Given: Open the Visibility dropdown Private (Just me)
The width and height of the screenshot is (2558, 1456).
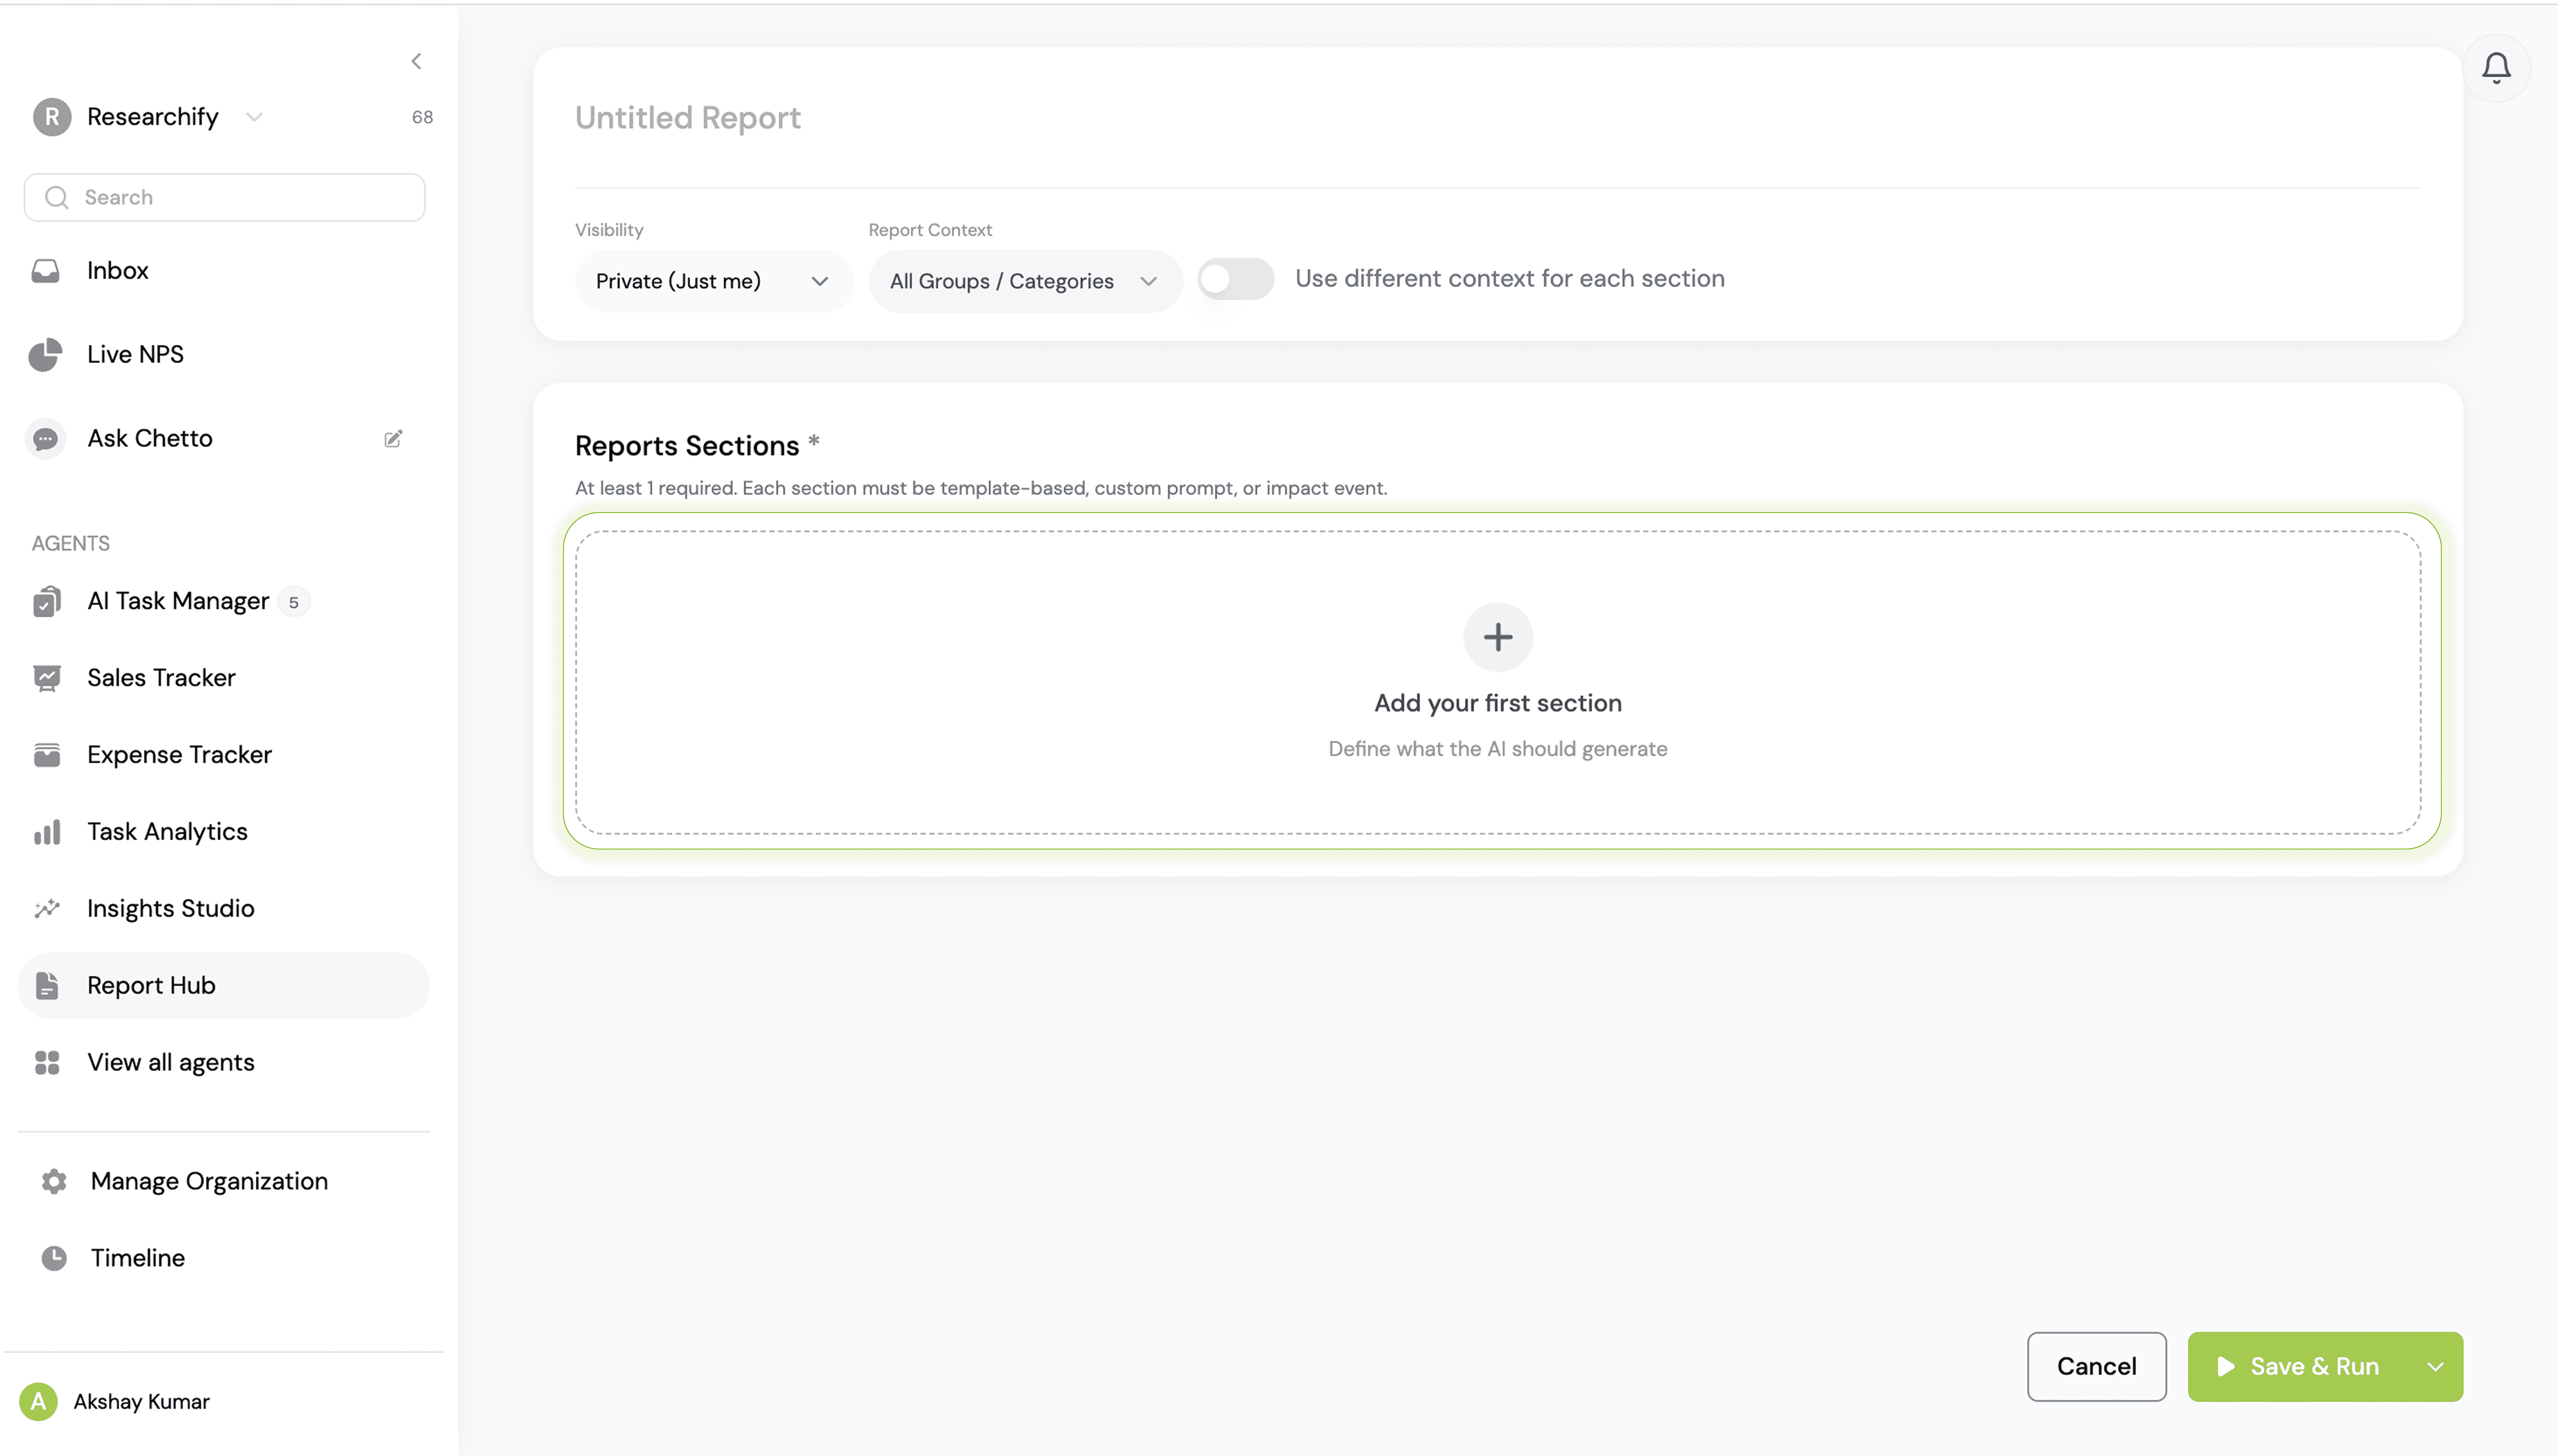Looking at the screenshot, I should pos(712,281).
